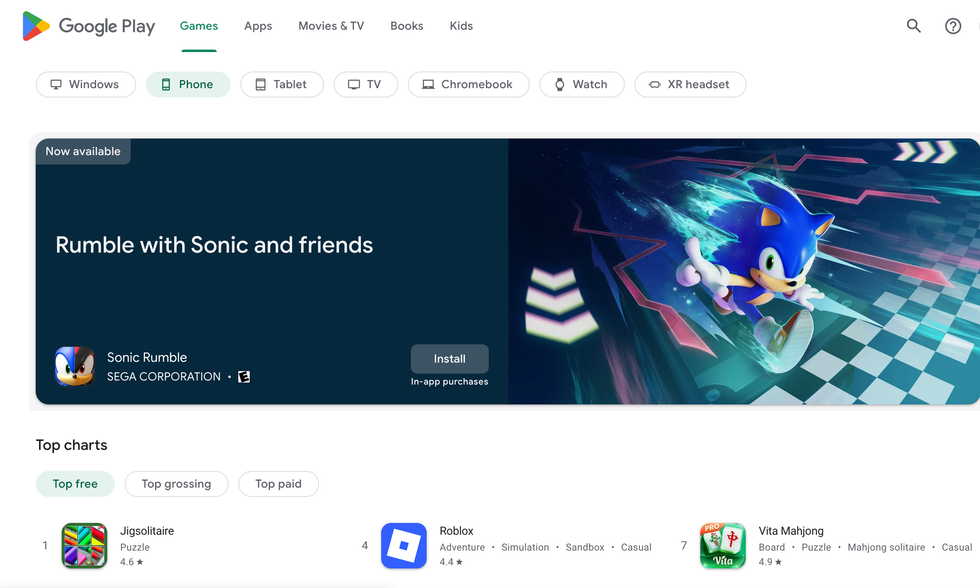Install Sonic Rumble

[x=449, y=358]
